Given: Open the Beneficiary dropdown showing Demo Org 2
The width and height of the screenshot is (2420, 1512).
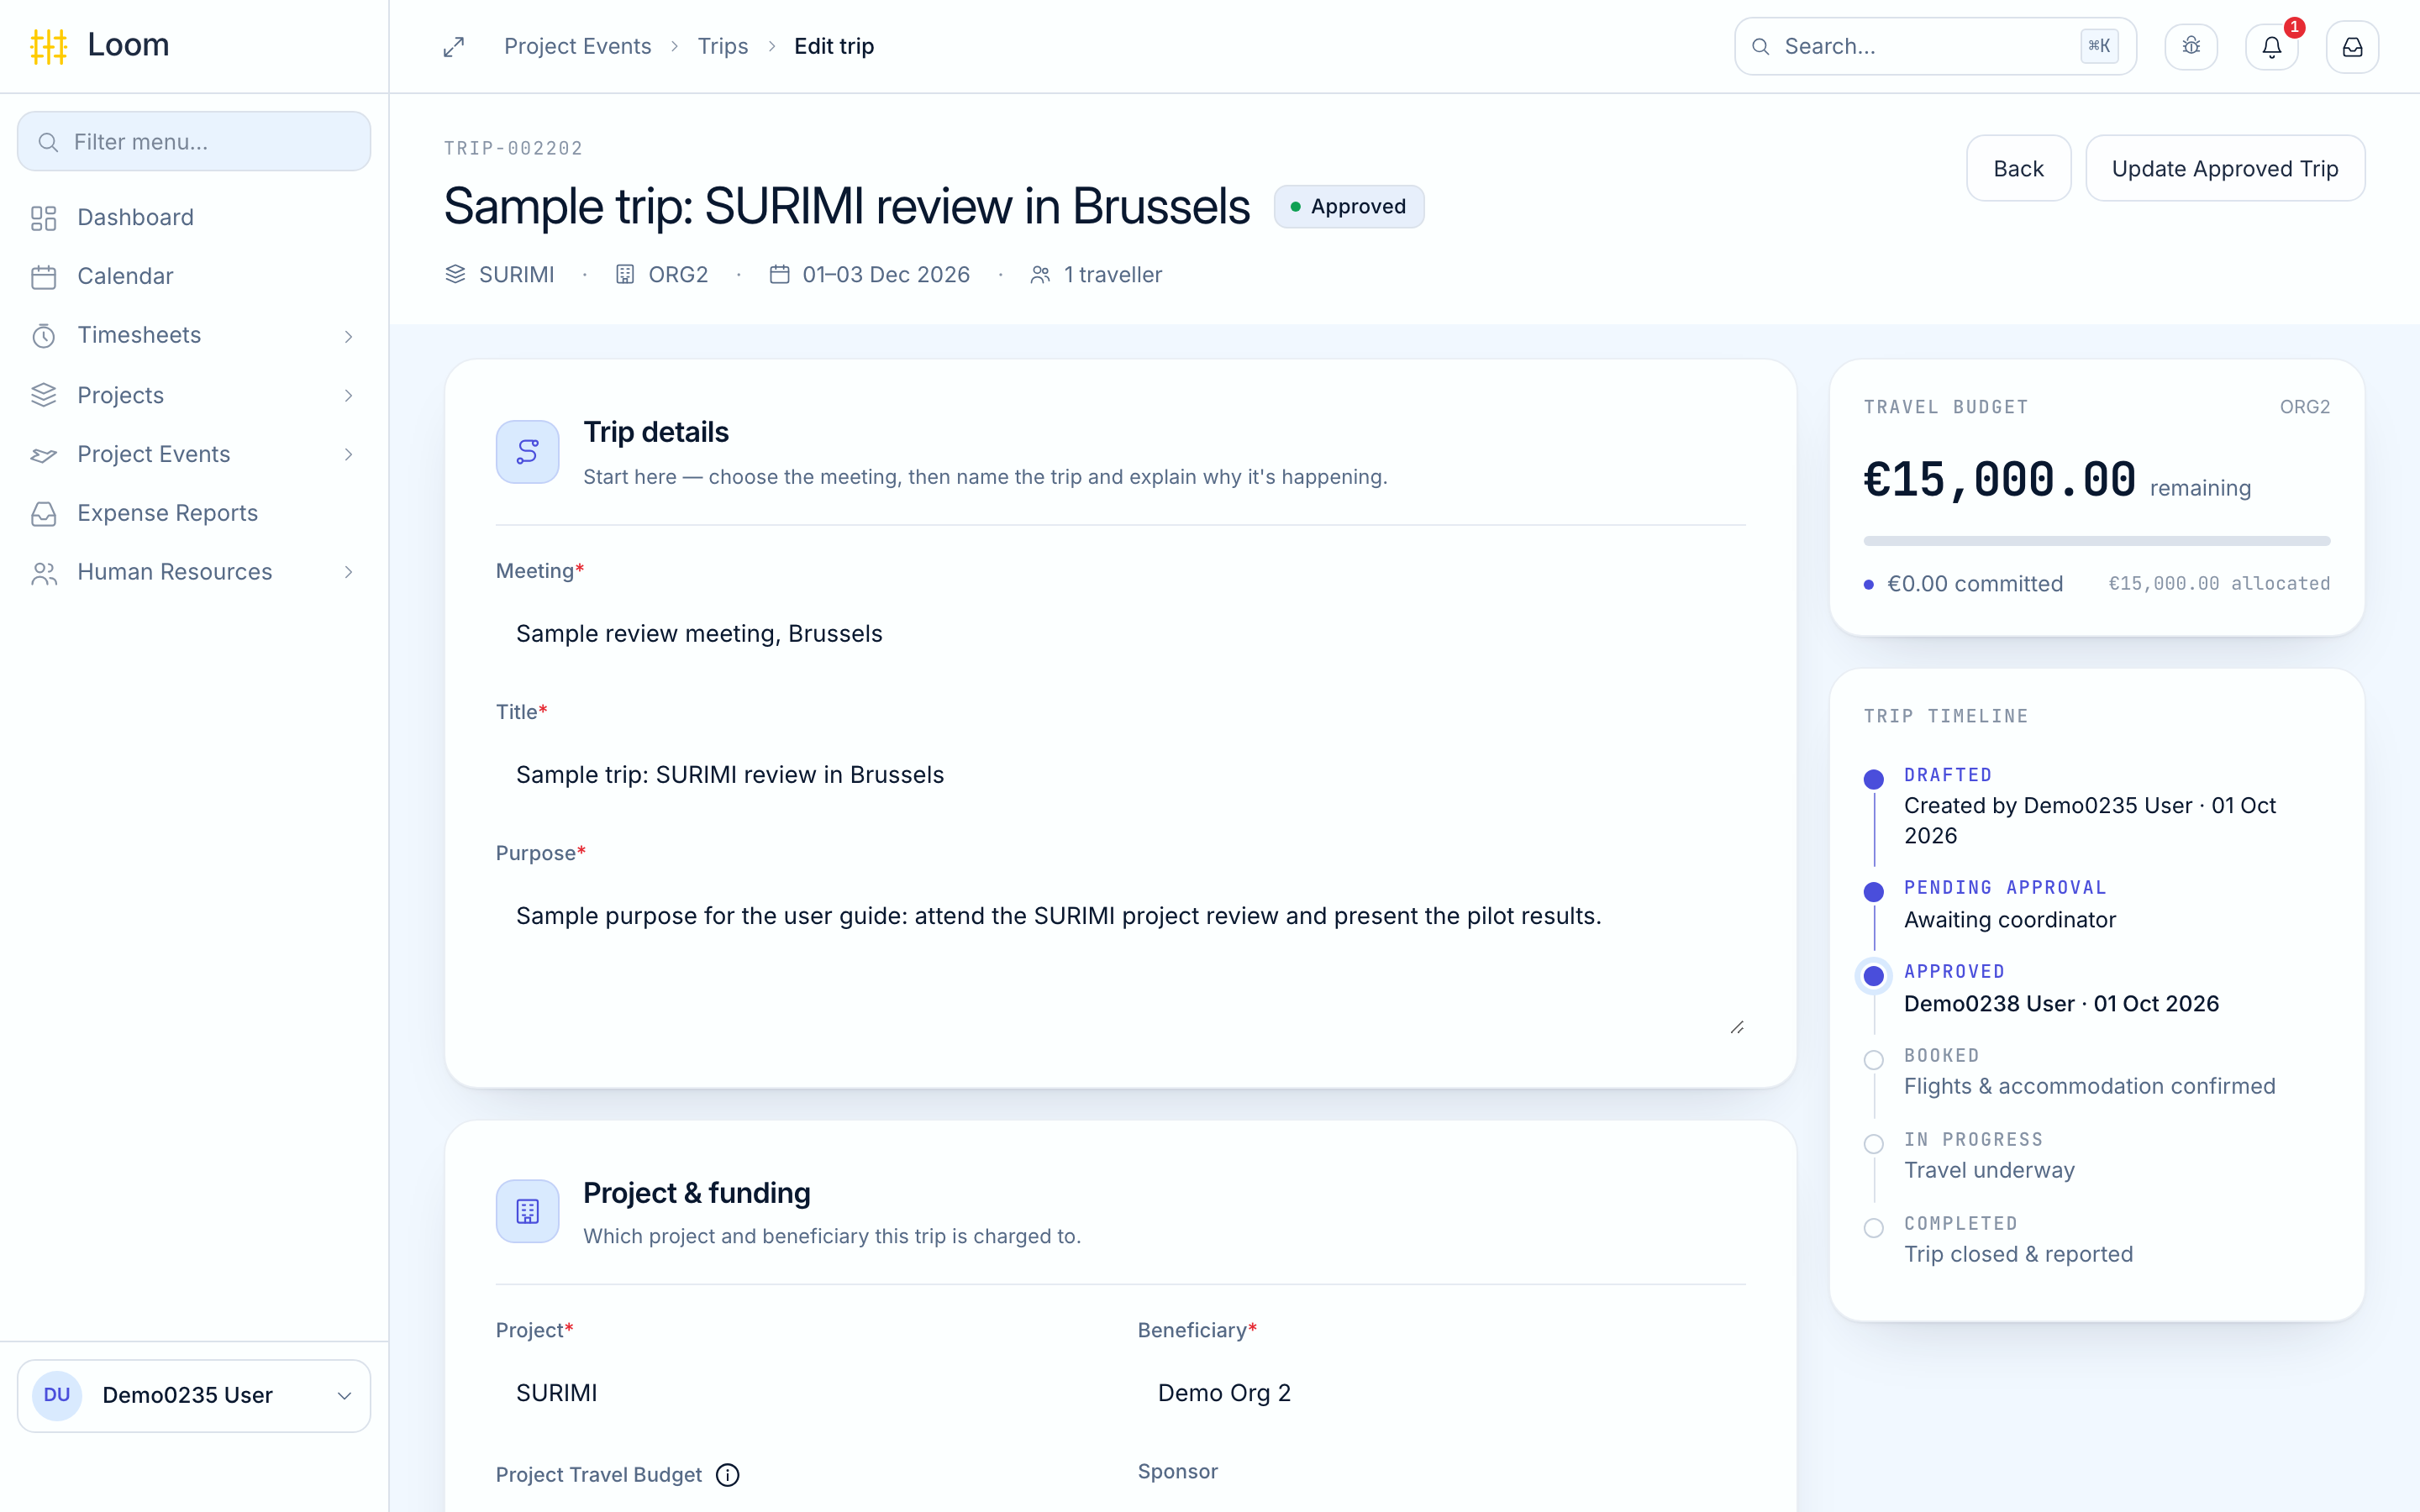Looking at the screenshot, I should click(x=1441, y=1393).
